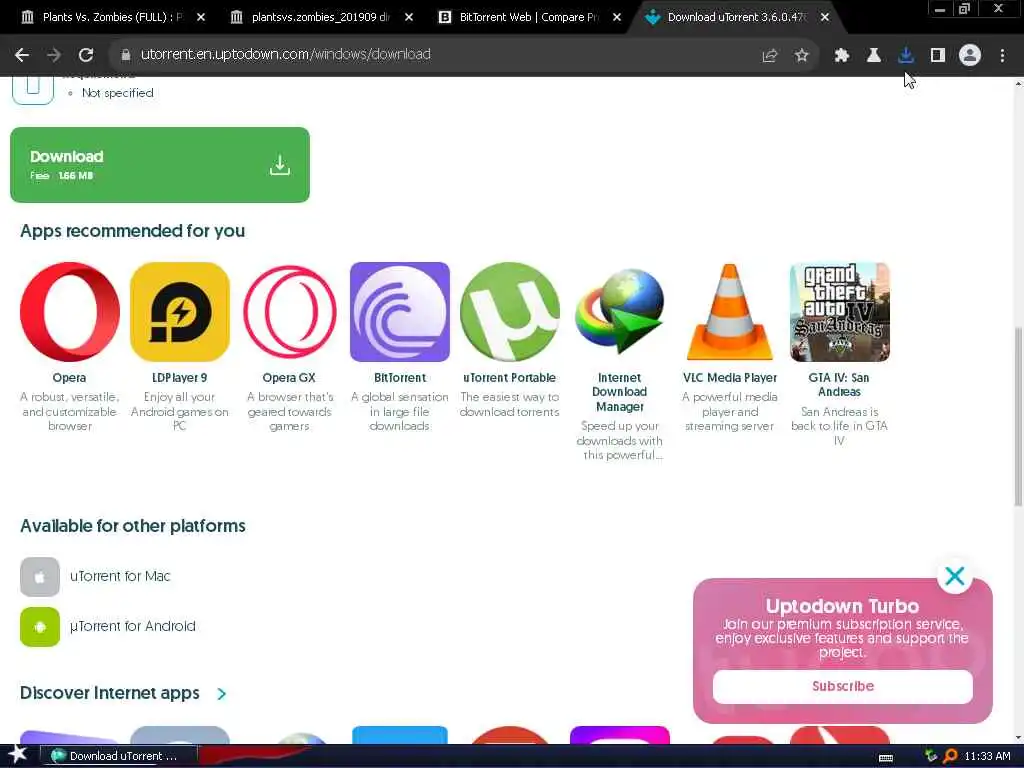Click the BitTorrent title link
This screenshot has height=768, width=1024.
[400, 377]
